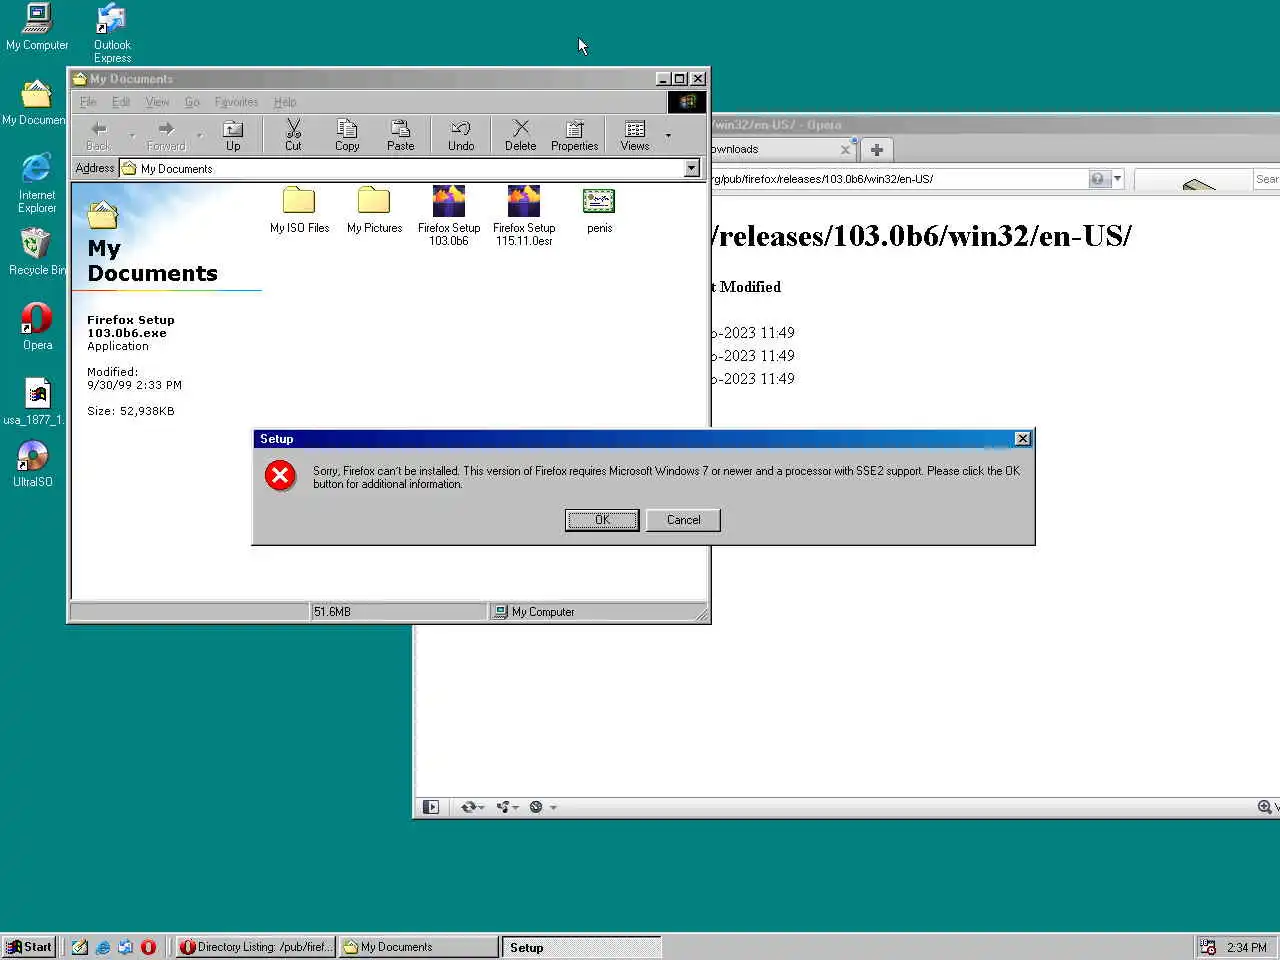Select the Firefox Setup 115.11.0esr installer file

click(x=524, y=215)
